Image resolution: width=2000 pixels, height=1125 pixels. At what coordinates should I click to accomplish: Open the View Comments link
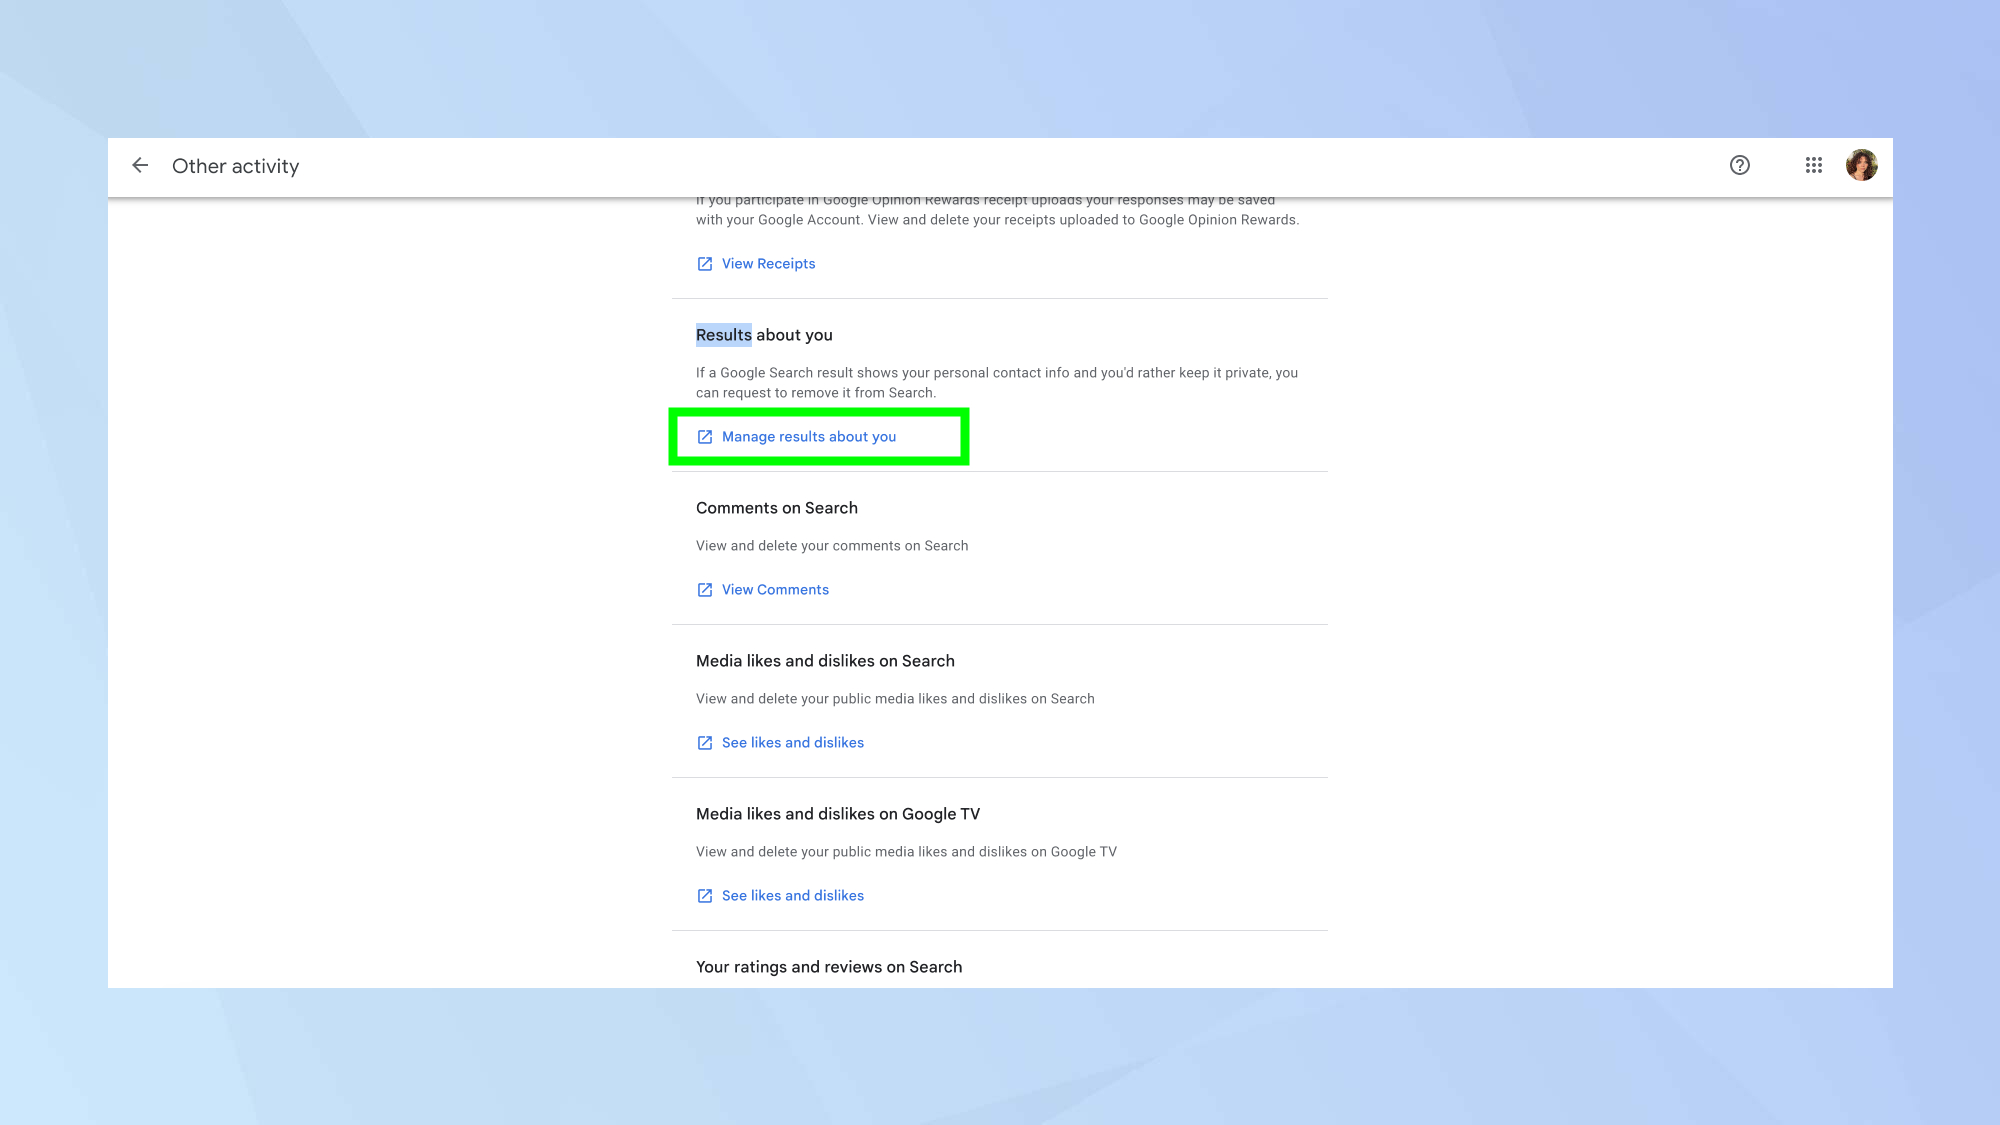coord(775,590)
